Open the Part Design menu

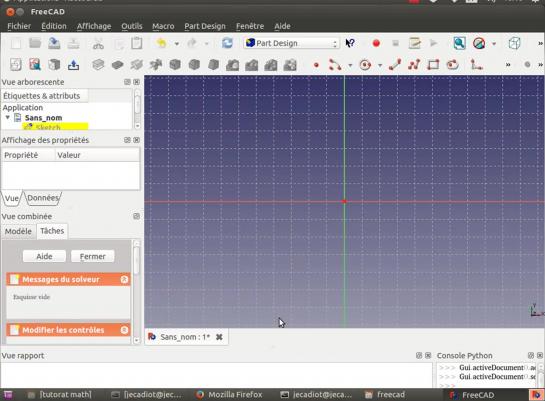205,26
